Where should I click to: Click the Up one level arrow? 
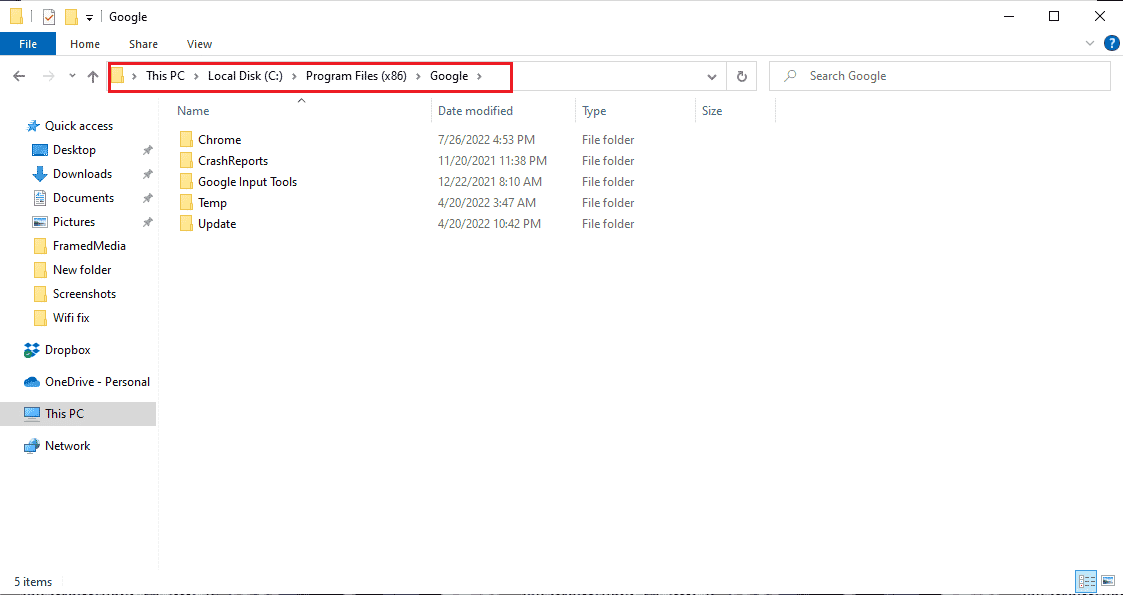point(93,76)
